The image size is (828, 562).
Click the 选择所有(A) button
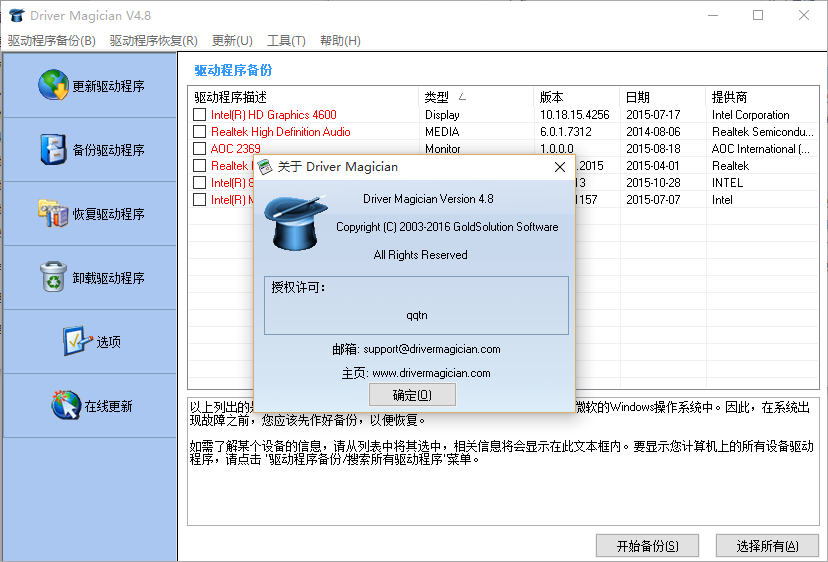[767, 546]
